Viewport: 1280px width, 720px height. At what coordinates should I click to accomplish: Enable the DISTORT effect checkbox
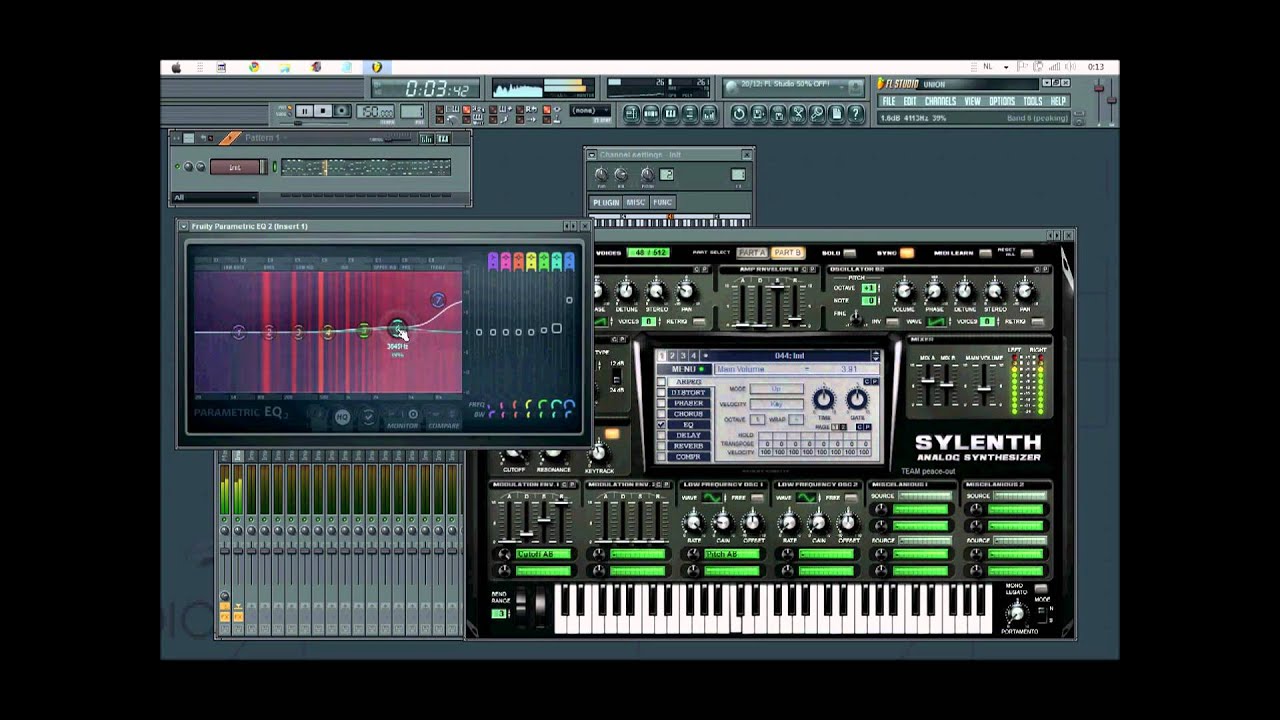click(x=661, y=392)
